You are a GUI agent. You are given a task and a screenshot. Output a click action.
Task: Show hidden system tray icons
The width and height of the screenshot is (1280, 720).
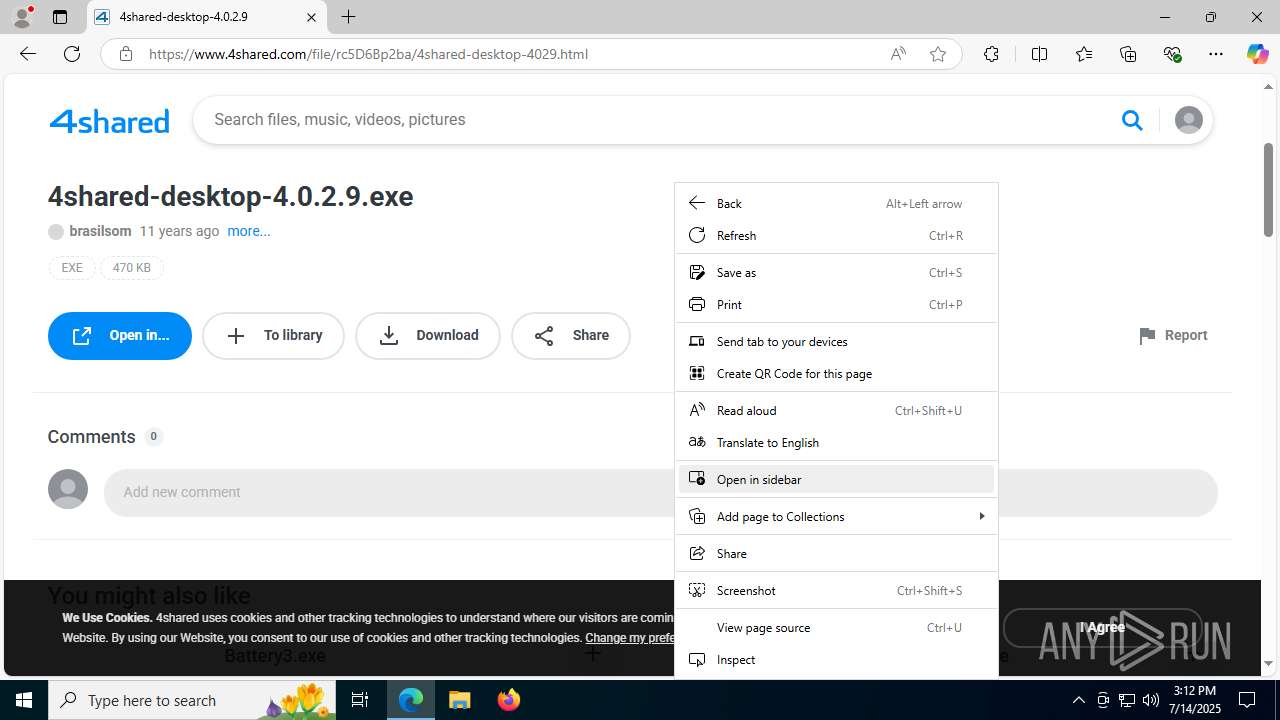click(1078, 700)
